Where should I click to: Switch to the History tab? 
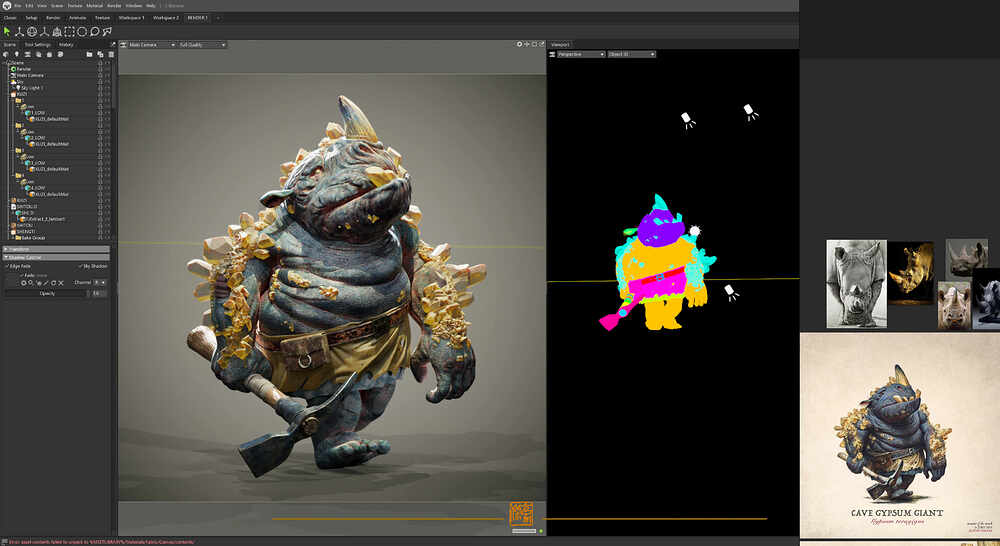click(x=66, y=45)
